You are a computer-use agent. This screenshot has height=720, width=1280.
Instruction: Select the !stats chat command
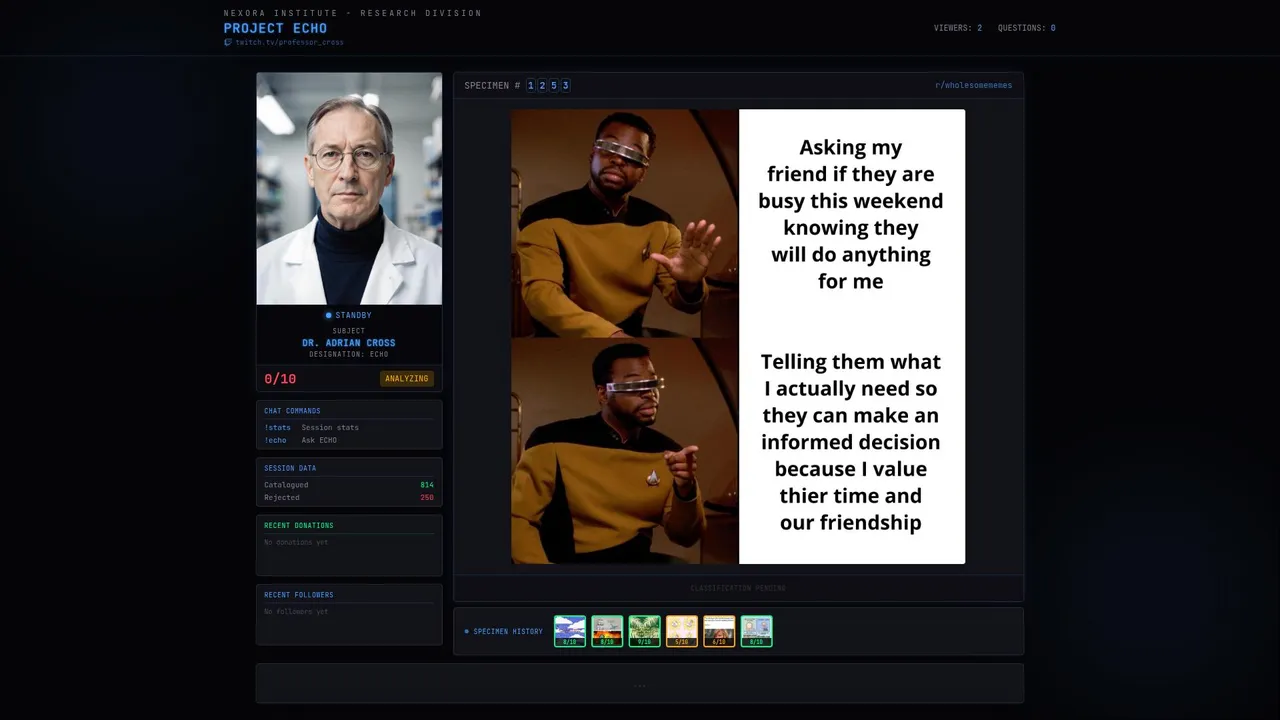point(278,427)
